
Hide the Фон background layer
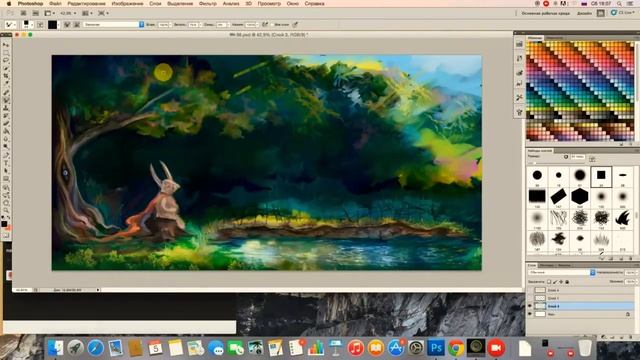530,314
